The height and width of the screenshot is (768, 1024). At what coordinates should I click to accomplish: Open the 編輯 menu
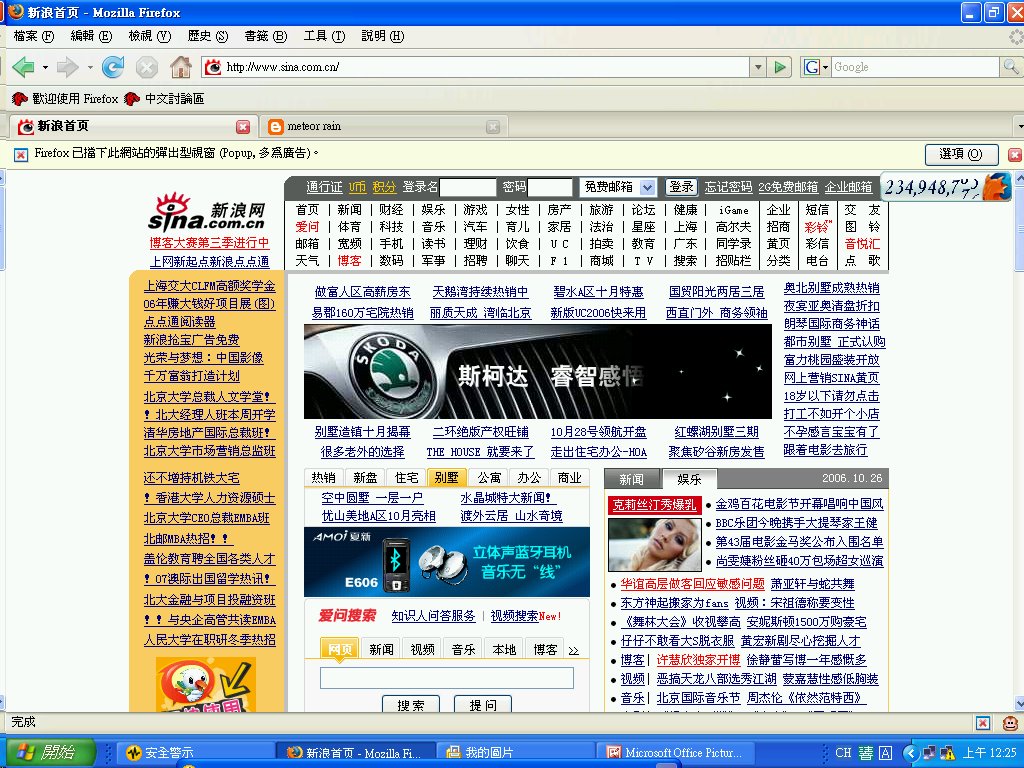pyautogui.click(x=91, y=36)
